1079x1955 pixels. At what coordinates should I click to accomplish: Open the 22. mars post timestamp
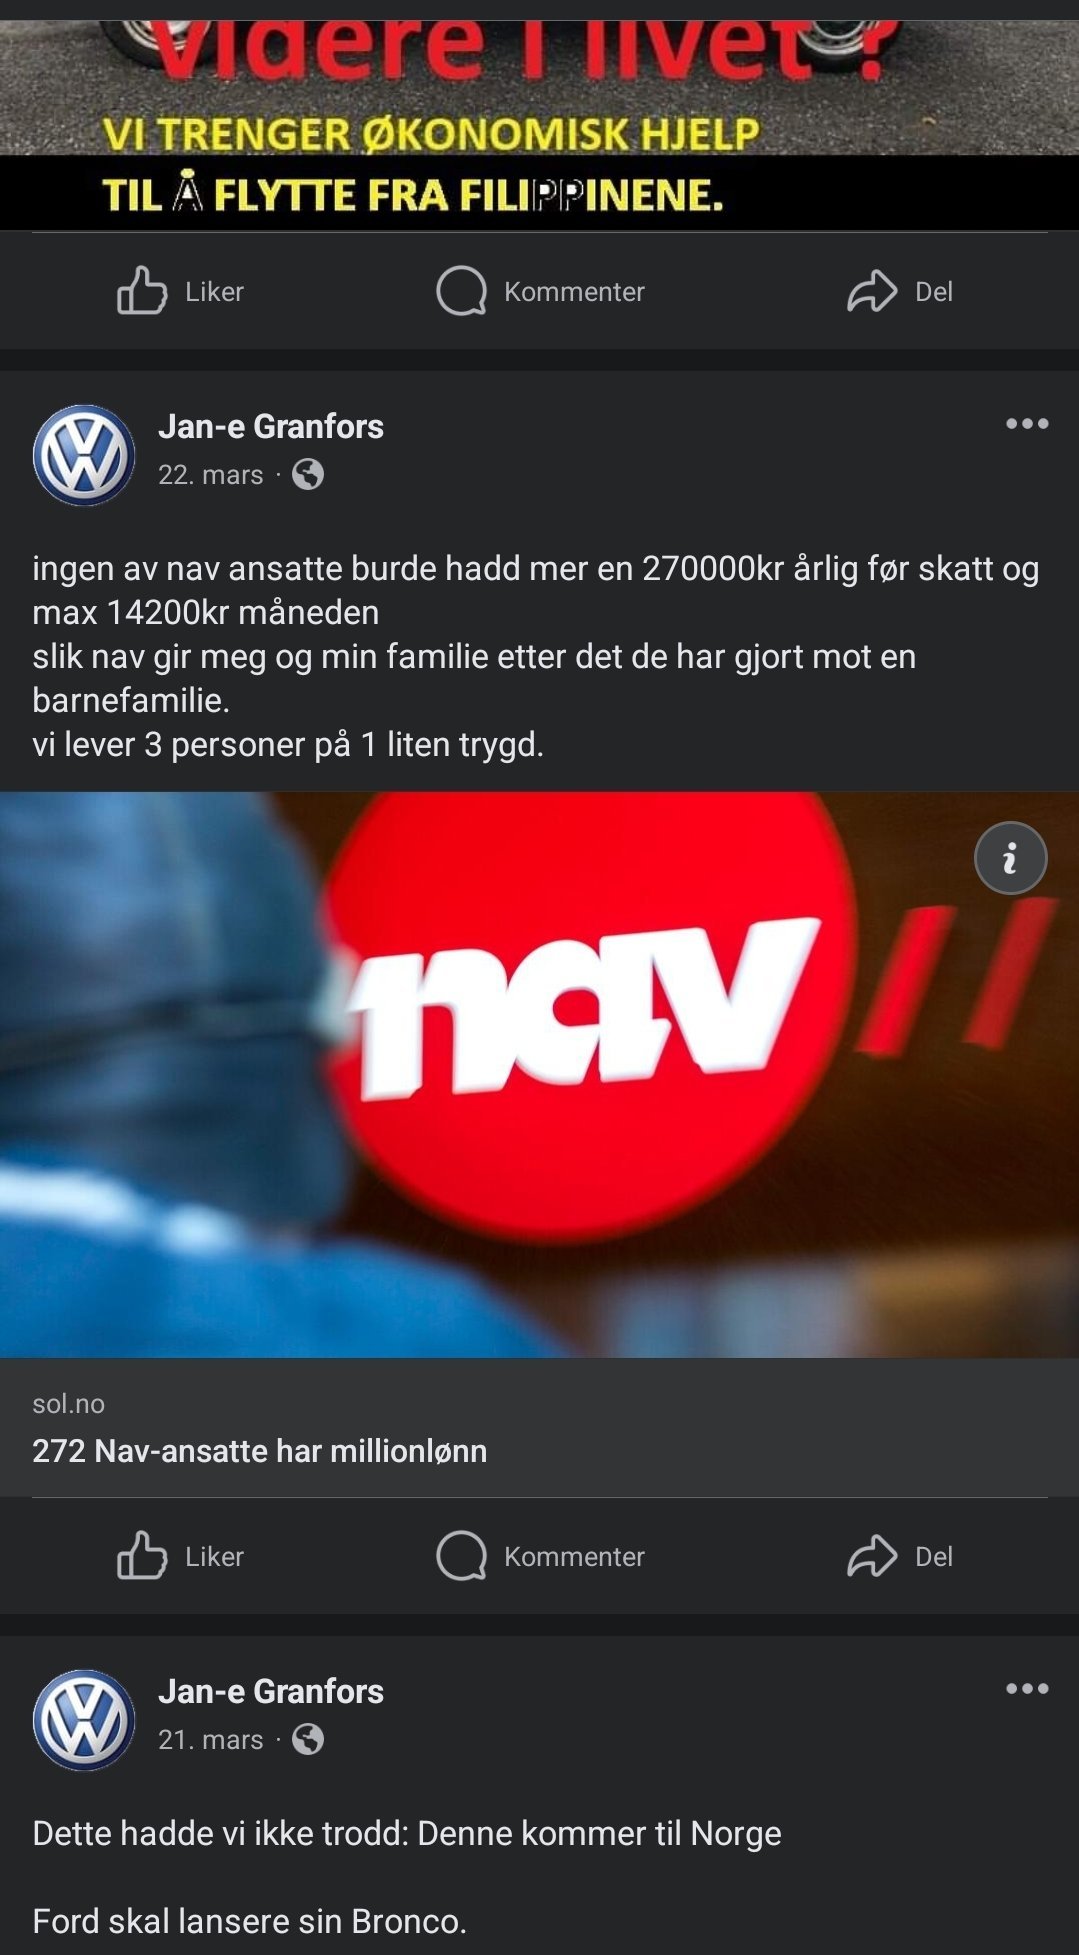point(211,474)
